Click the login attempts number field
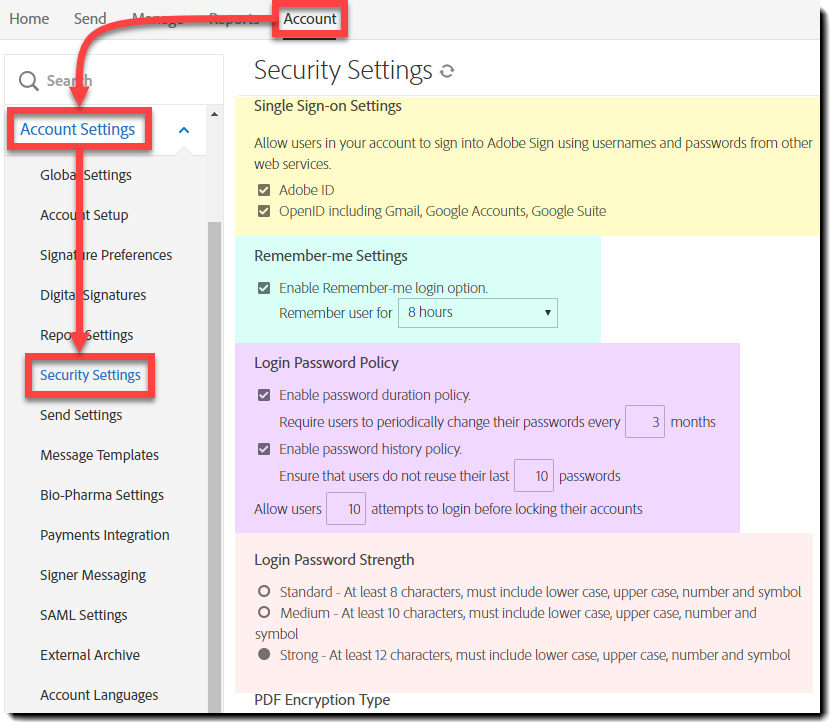Viewport: 830px width, 722px height. click(346, 509)
